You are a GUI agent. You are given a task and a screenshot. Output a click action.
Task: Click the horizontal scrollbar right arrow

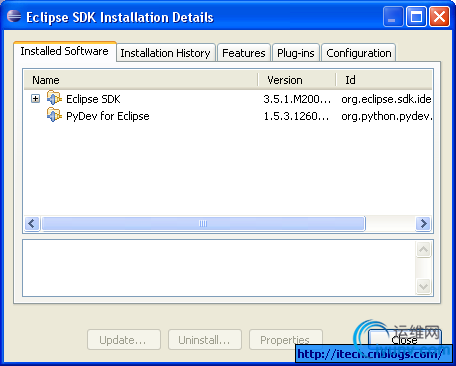(424, 223)
